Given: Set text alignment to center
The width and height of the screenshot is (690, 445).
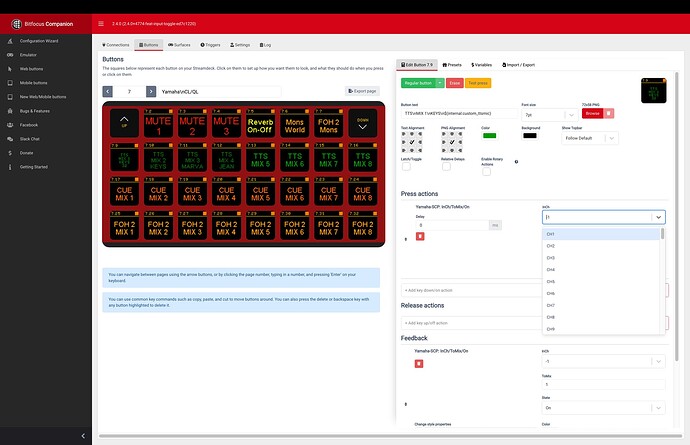Looking at the screenshot, I should tap(412, 142).
